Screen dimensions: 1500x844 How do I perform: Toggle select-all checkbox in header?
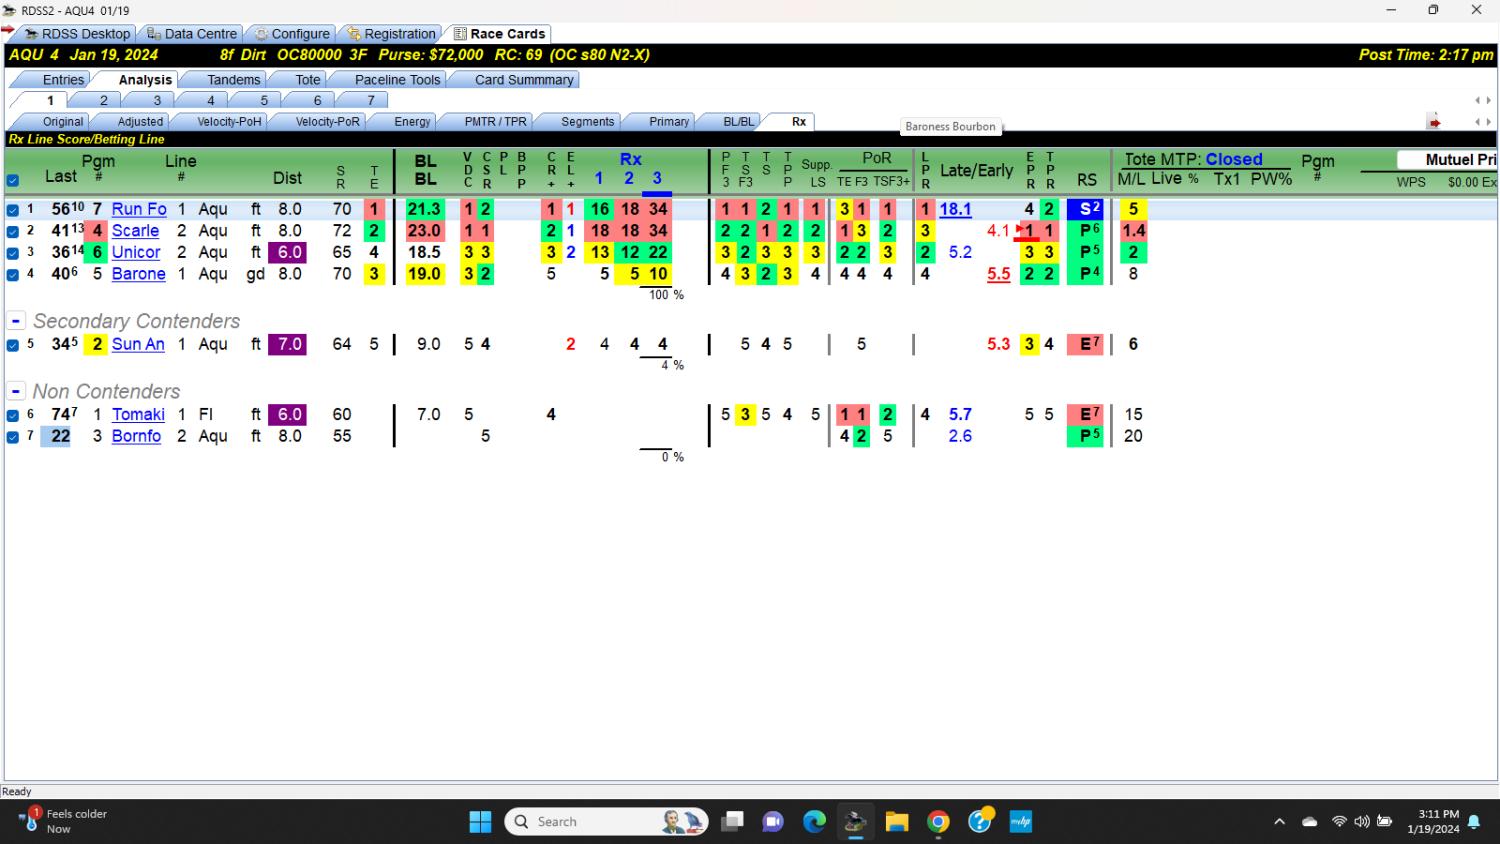(13, 181)
